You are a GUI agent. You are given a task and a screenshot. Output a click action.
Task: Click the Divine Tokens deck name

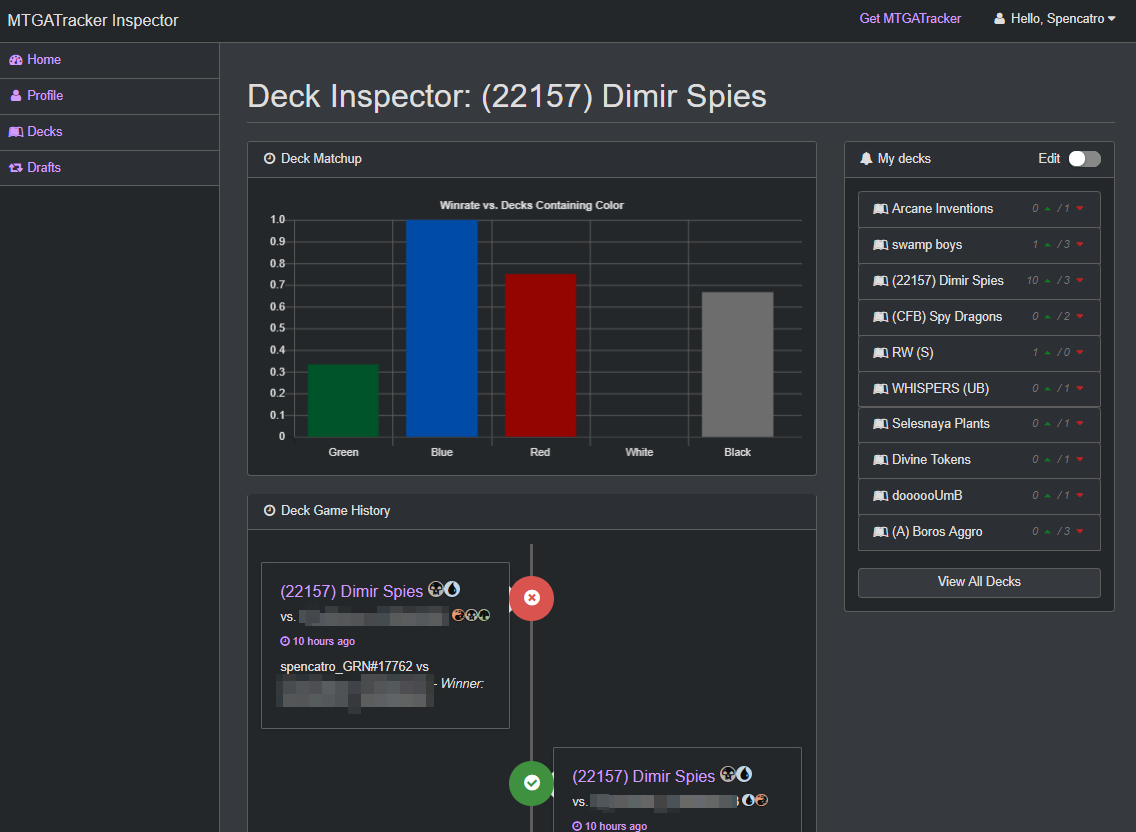pos(931,460)
